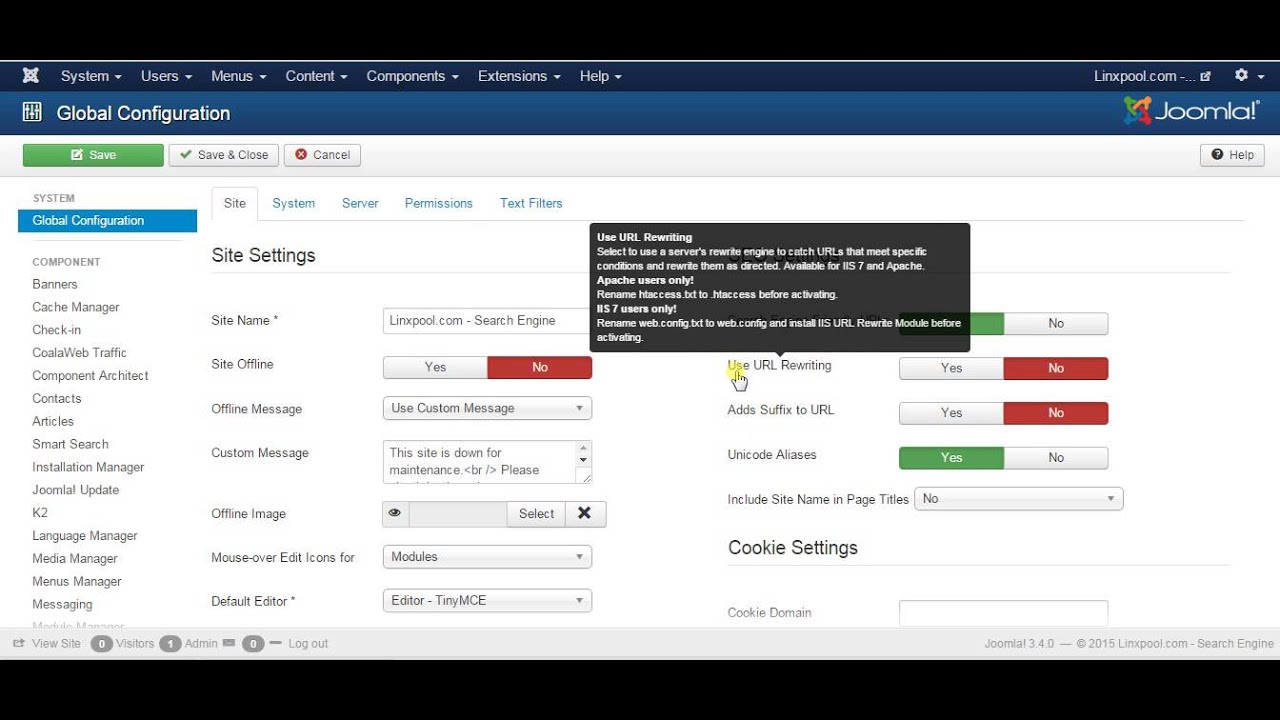Image resolution: width=1280 pixels, height=720 pixels.
Task: Open Component Architect in sidebar
Action: coord(91,376)
